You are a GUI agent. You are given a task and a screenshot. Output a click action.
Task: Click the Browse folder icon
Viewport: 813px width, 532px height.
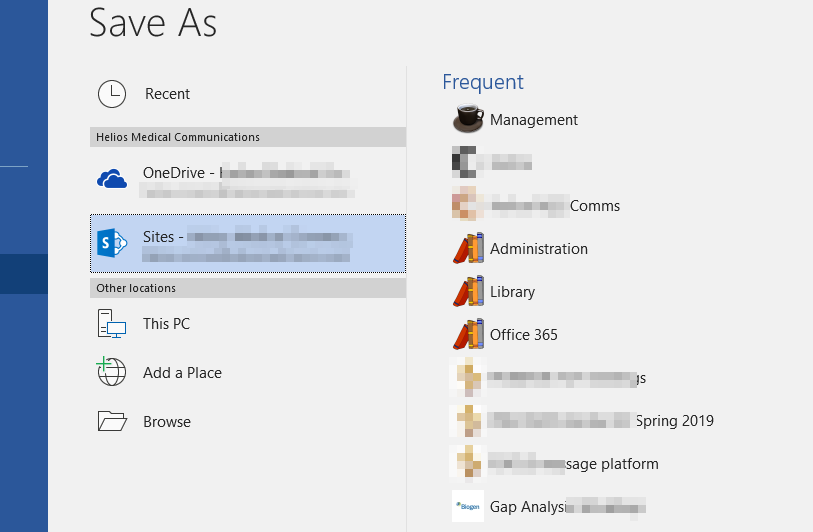(112, 421)
